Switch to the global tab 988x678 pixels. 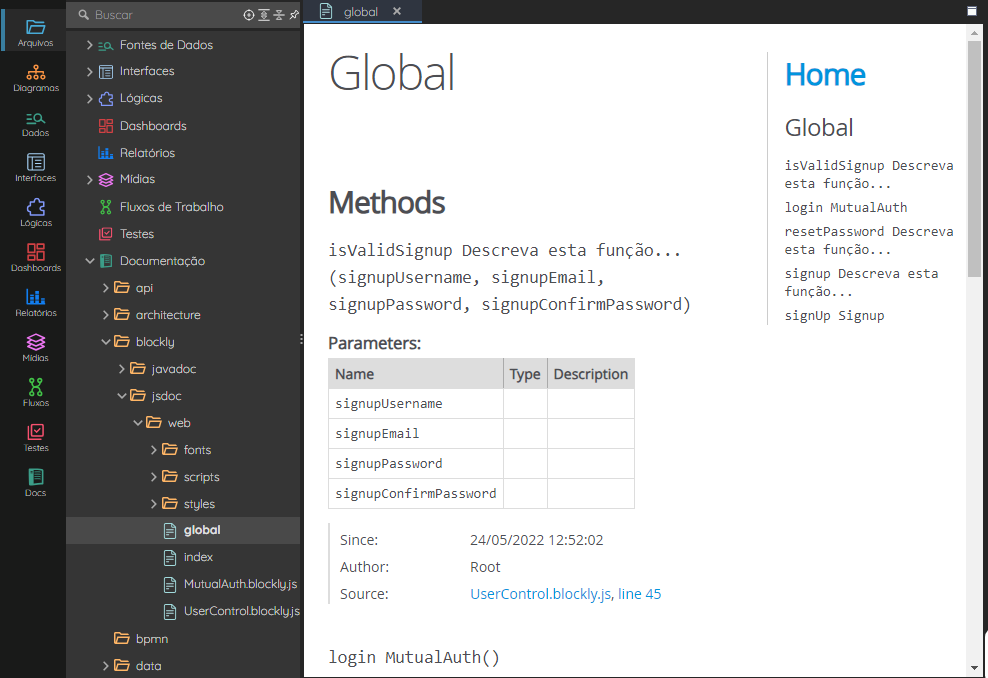(362, 11)
